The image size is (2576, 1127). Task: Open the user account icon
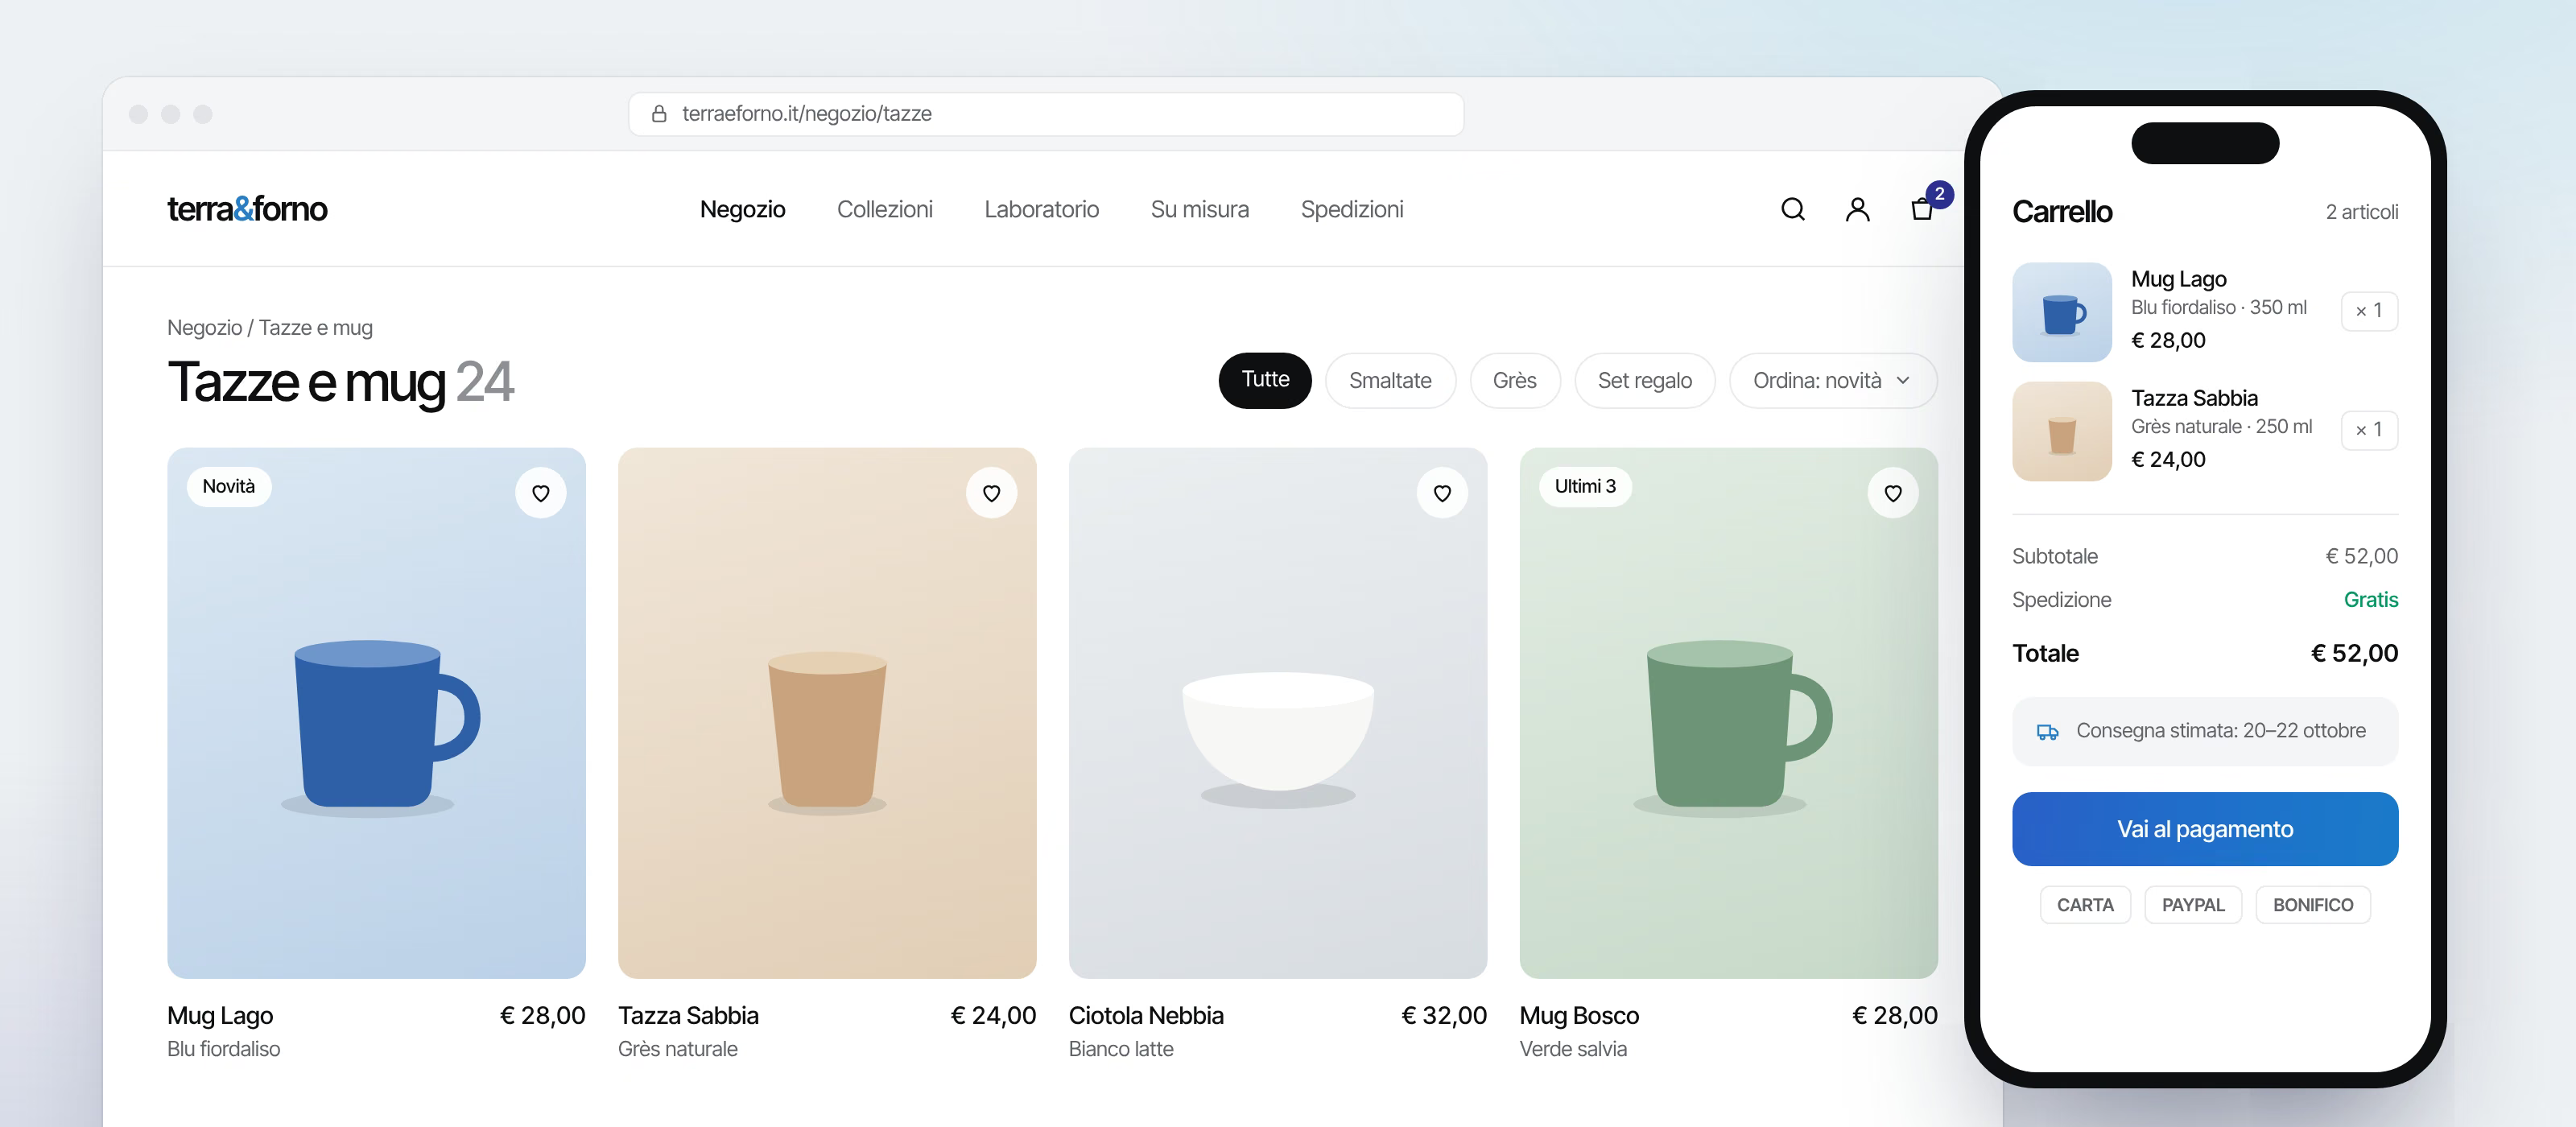pyautogui.click(x=1857, y=209)
